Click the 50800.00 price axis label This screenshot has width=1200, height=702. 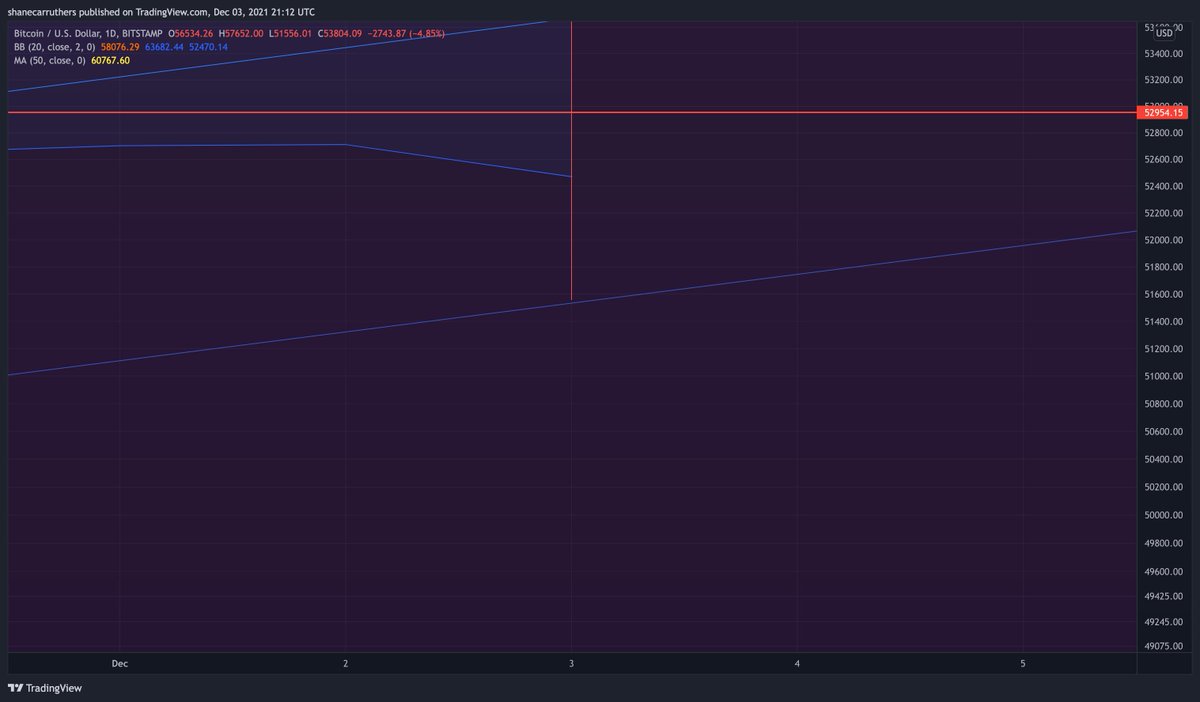(1164, 403)
